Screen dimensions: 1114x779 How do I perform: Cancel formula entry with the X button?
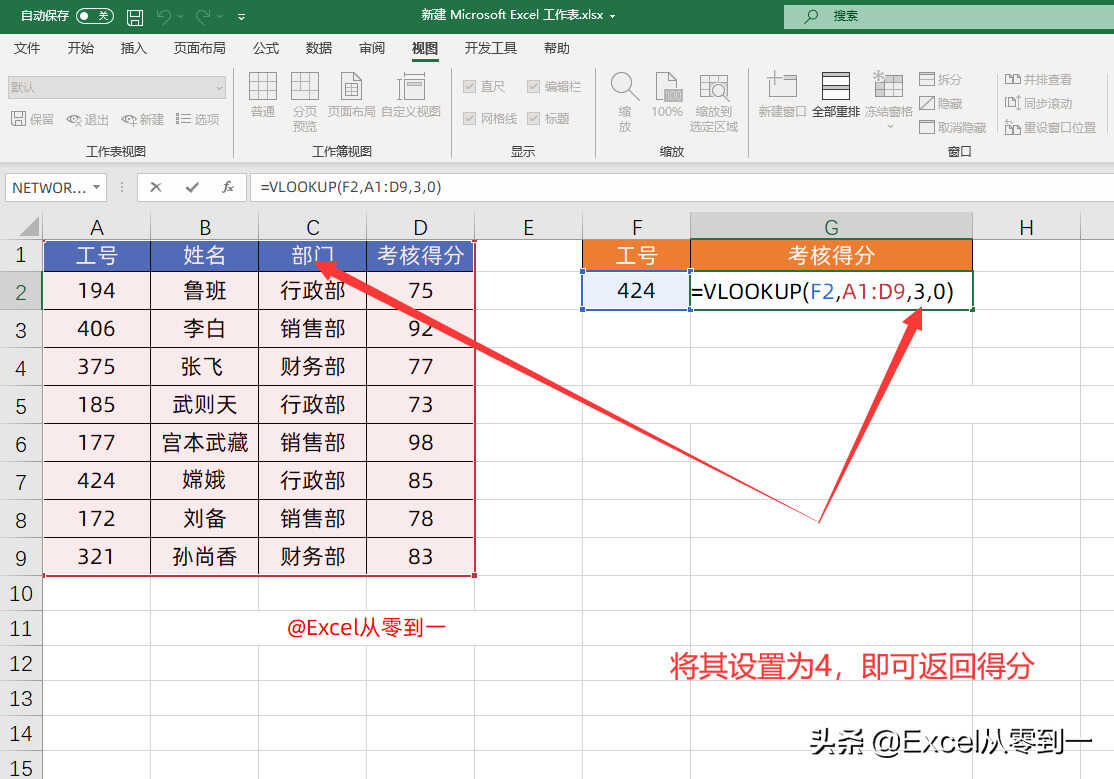[156, 187]
